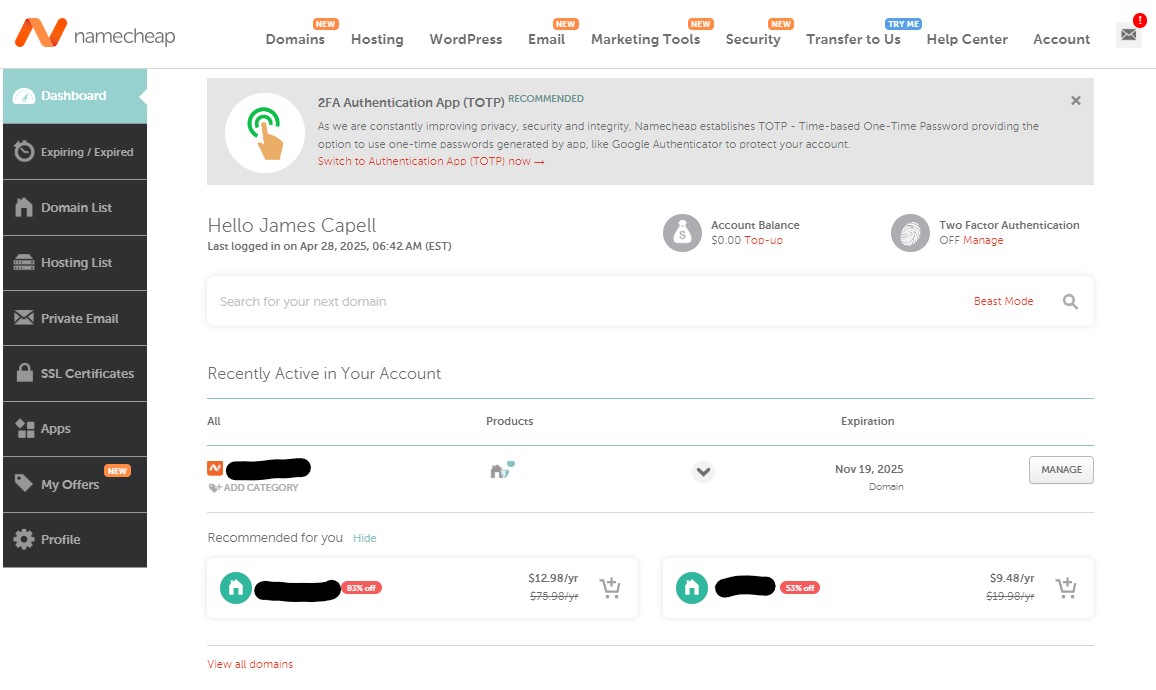Click Manage under Two Factor Authentication

point(983,240)
